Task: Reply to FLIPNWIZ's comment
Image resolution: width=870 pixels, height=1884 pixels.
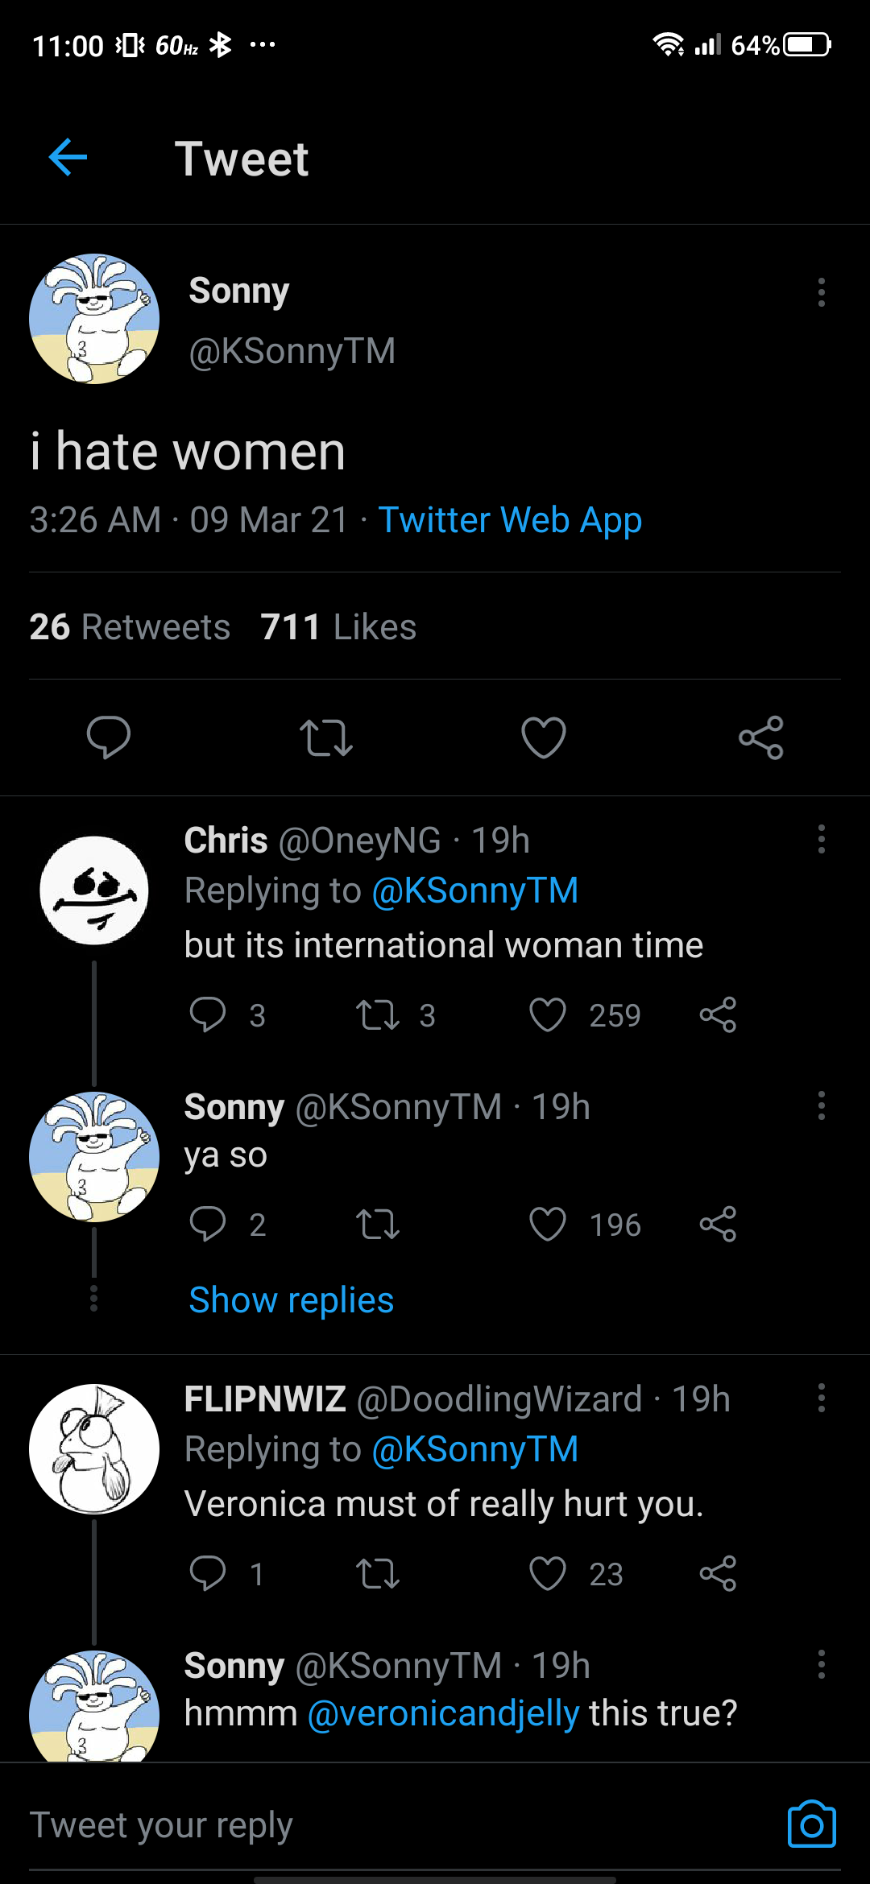Action: [x=208, y=1573]
